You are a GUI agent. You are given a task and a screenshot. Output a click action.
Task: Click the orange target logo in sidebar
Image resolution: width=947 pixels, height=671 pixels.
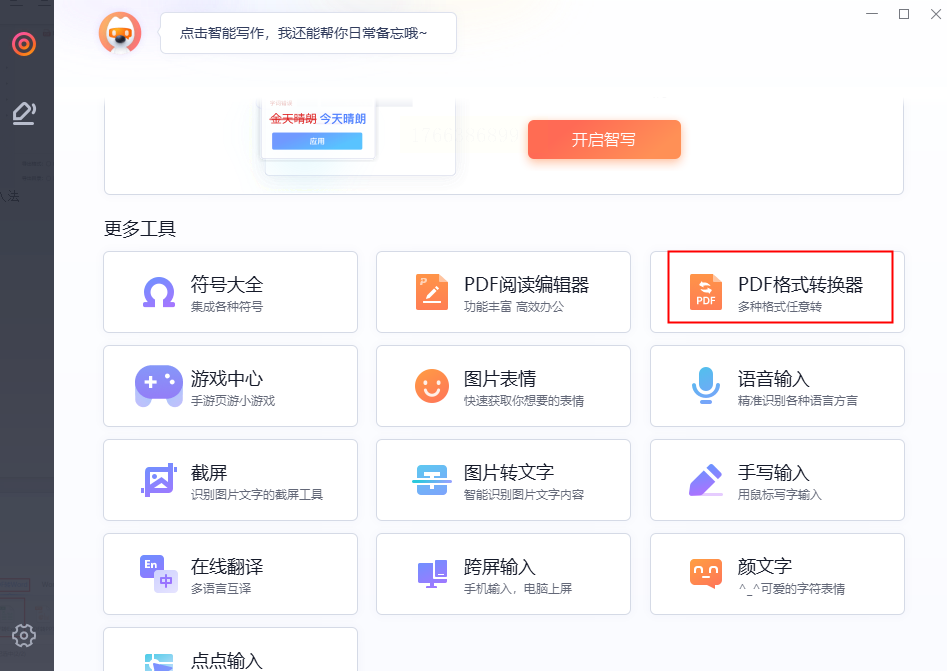pos(24,43)
